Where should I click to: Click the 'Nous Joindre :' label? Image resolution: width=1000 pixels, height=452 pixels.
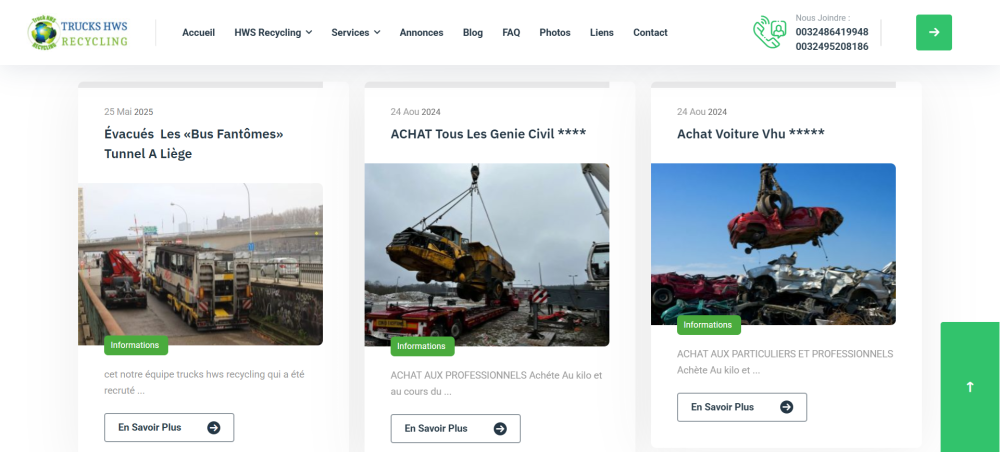(823, 18)
